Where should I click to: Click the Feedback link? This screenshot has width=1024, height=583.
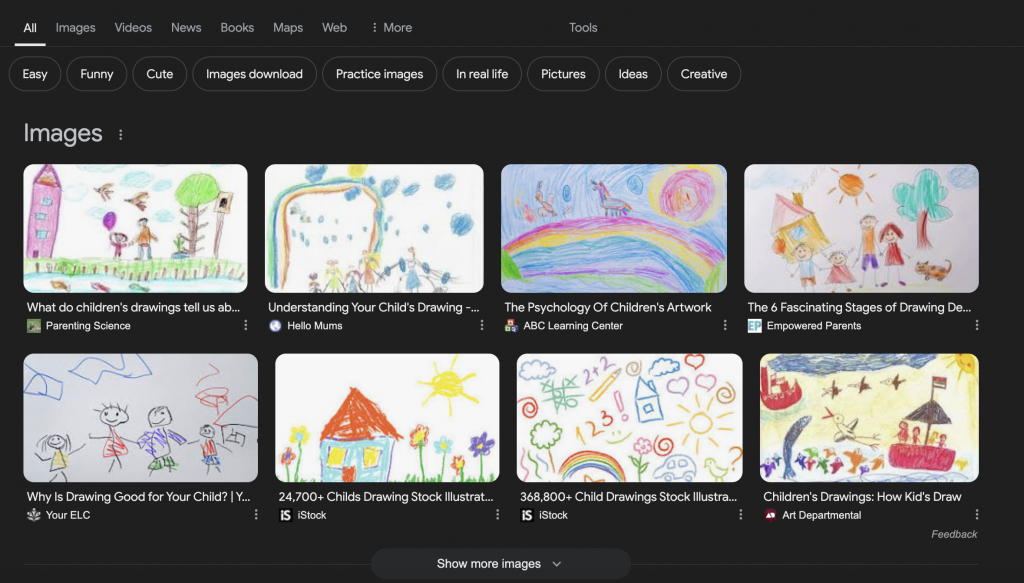[x=954, y=534]
